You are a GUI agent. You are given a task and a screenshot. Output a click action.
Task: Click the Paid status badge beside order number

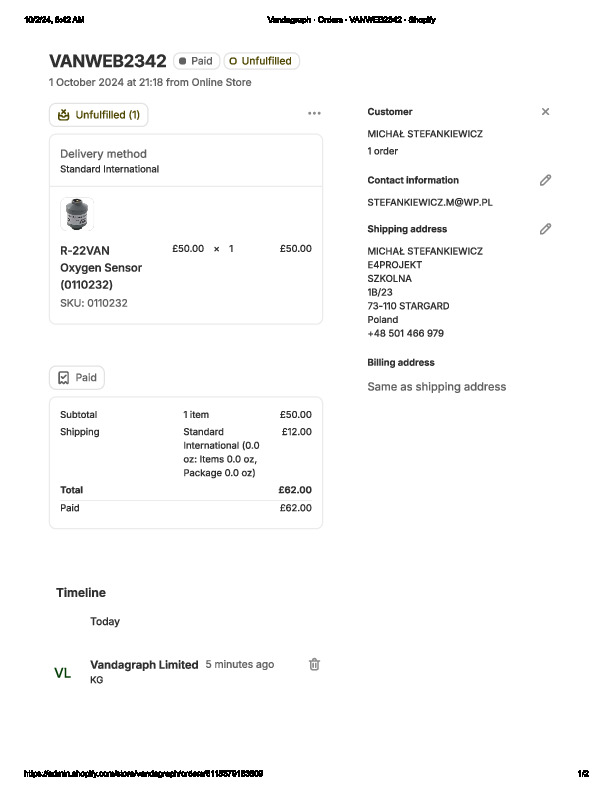click(196, 61)
